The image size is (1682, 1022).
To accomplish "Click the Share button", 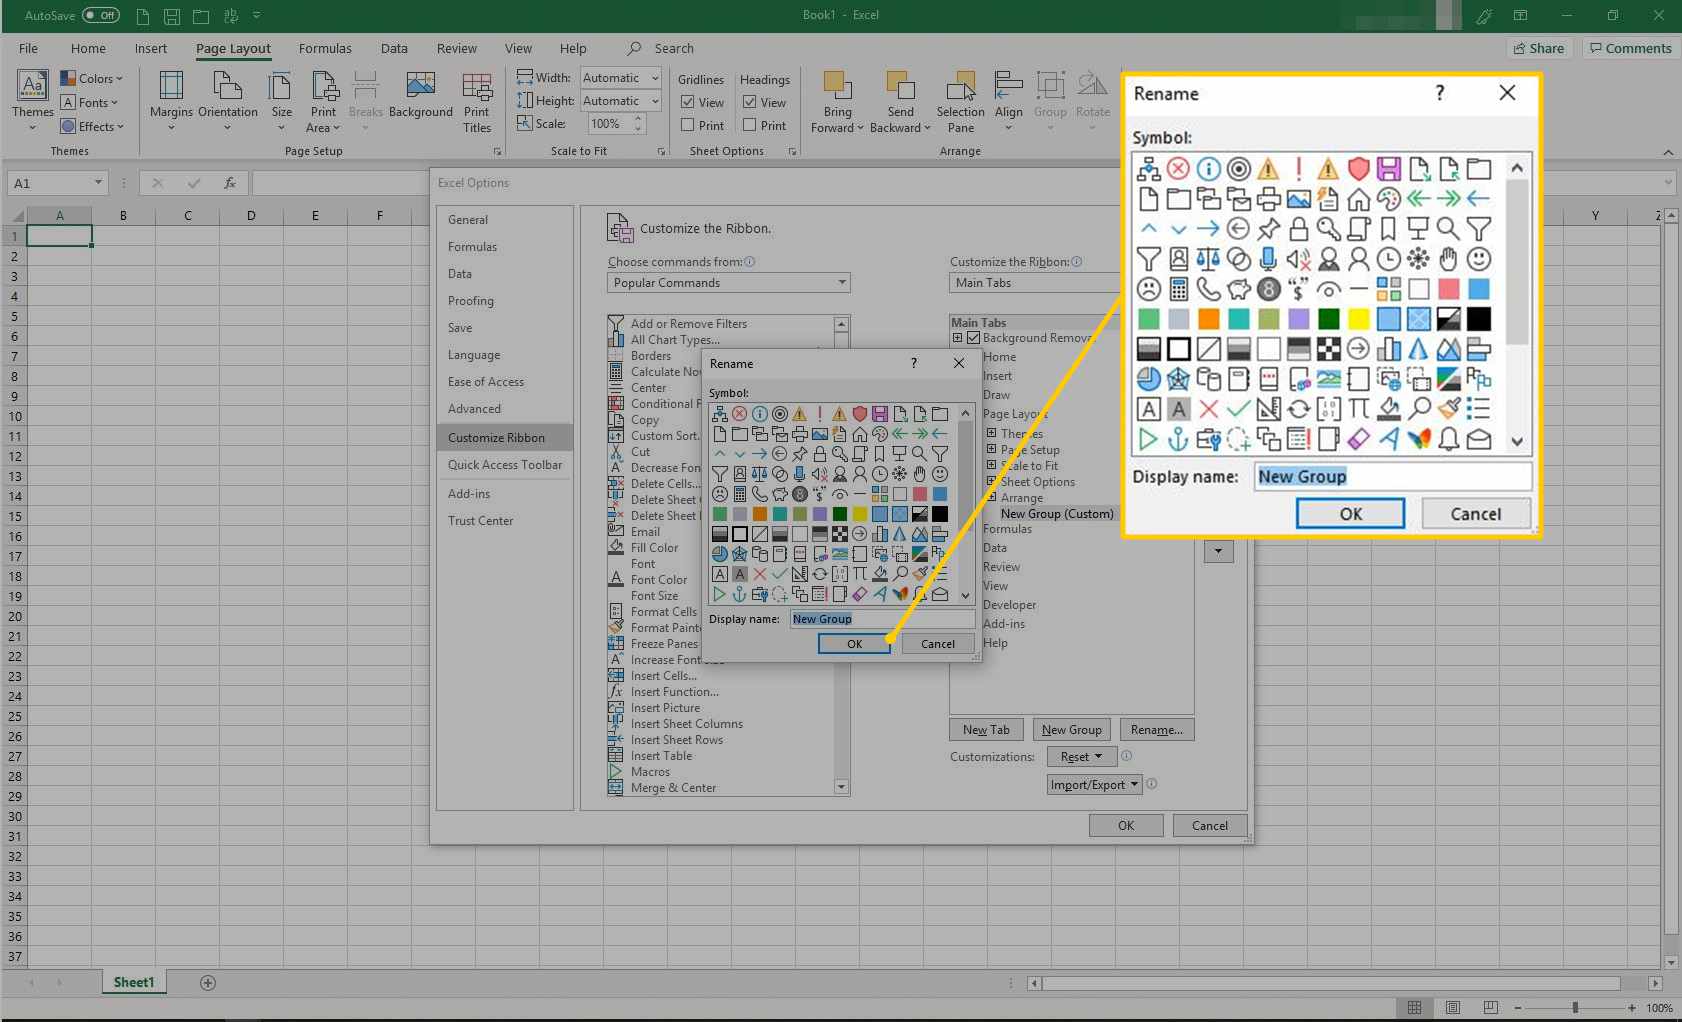I will pos(1539,48).
